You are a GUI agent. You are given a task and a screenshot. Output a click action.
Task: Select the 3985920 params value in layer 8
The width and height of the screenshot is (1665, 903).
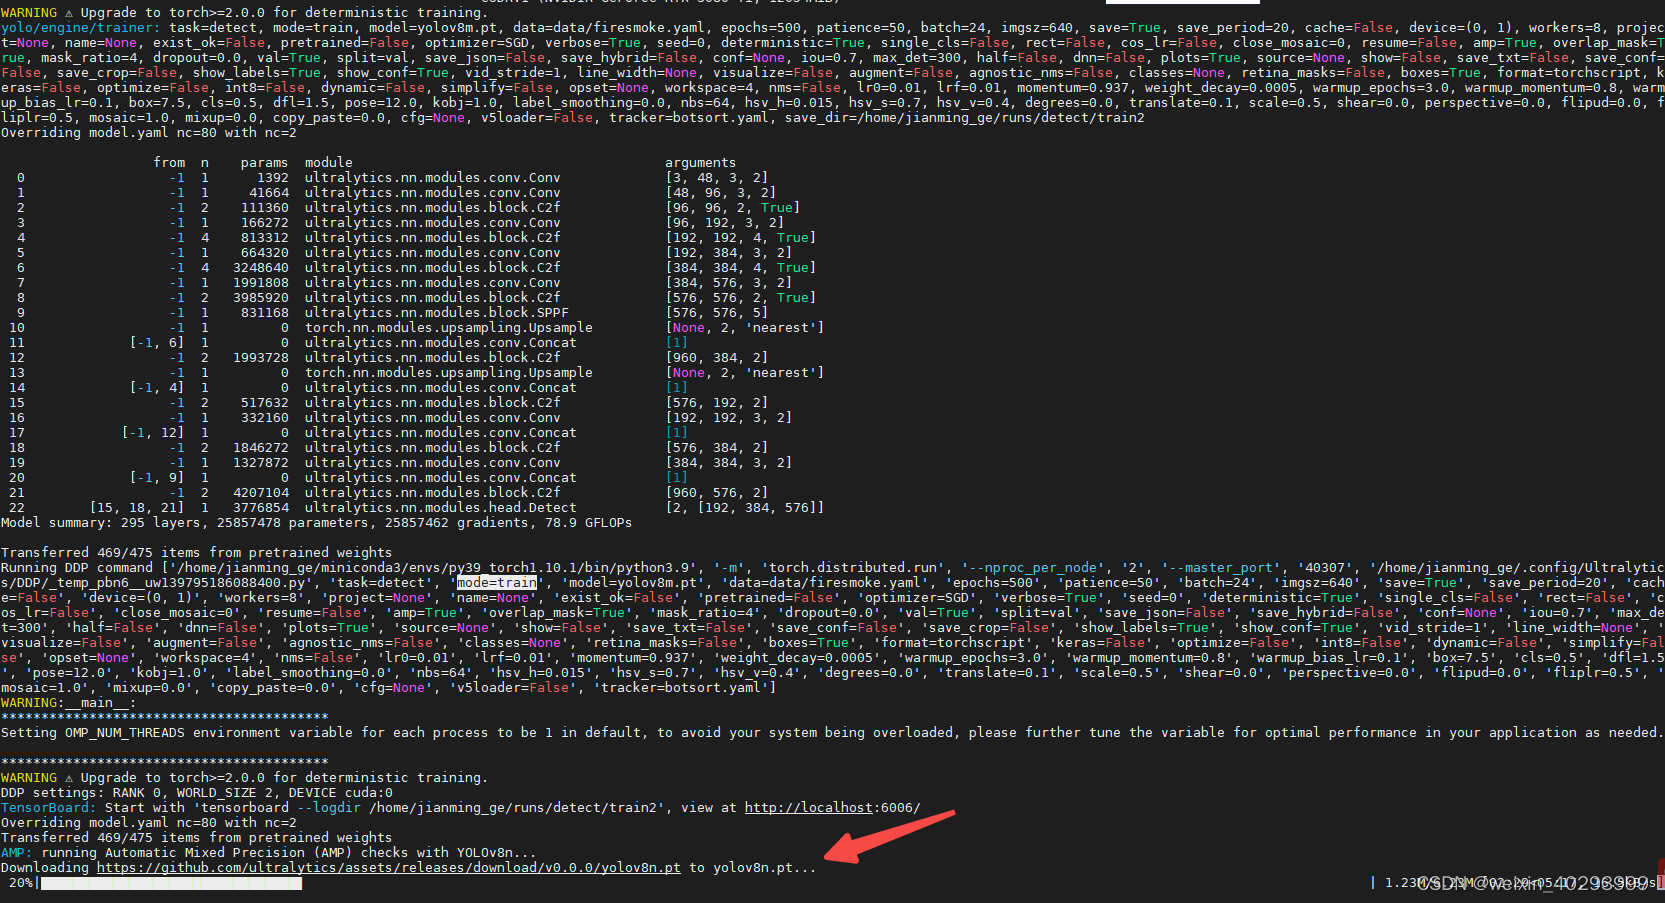260,298
